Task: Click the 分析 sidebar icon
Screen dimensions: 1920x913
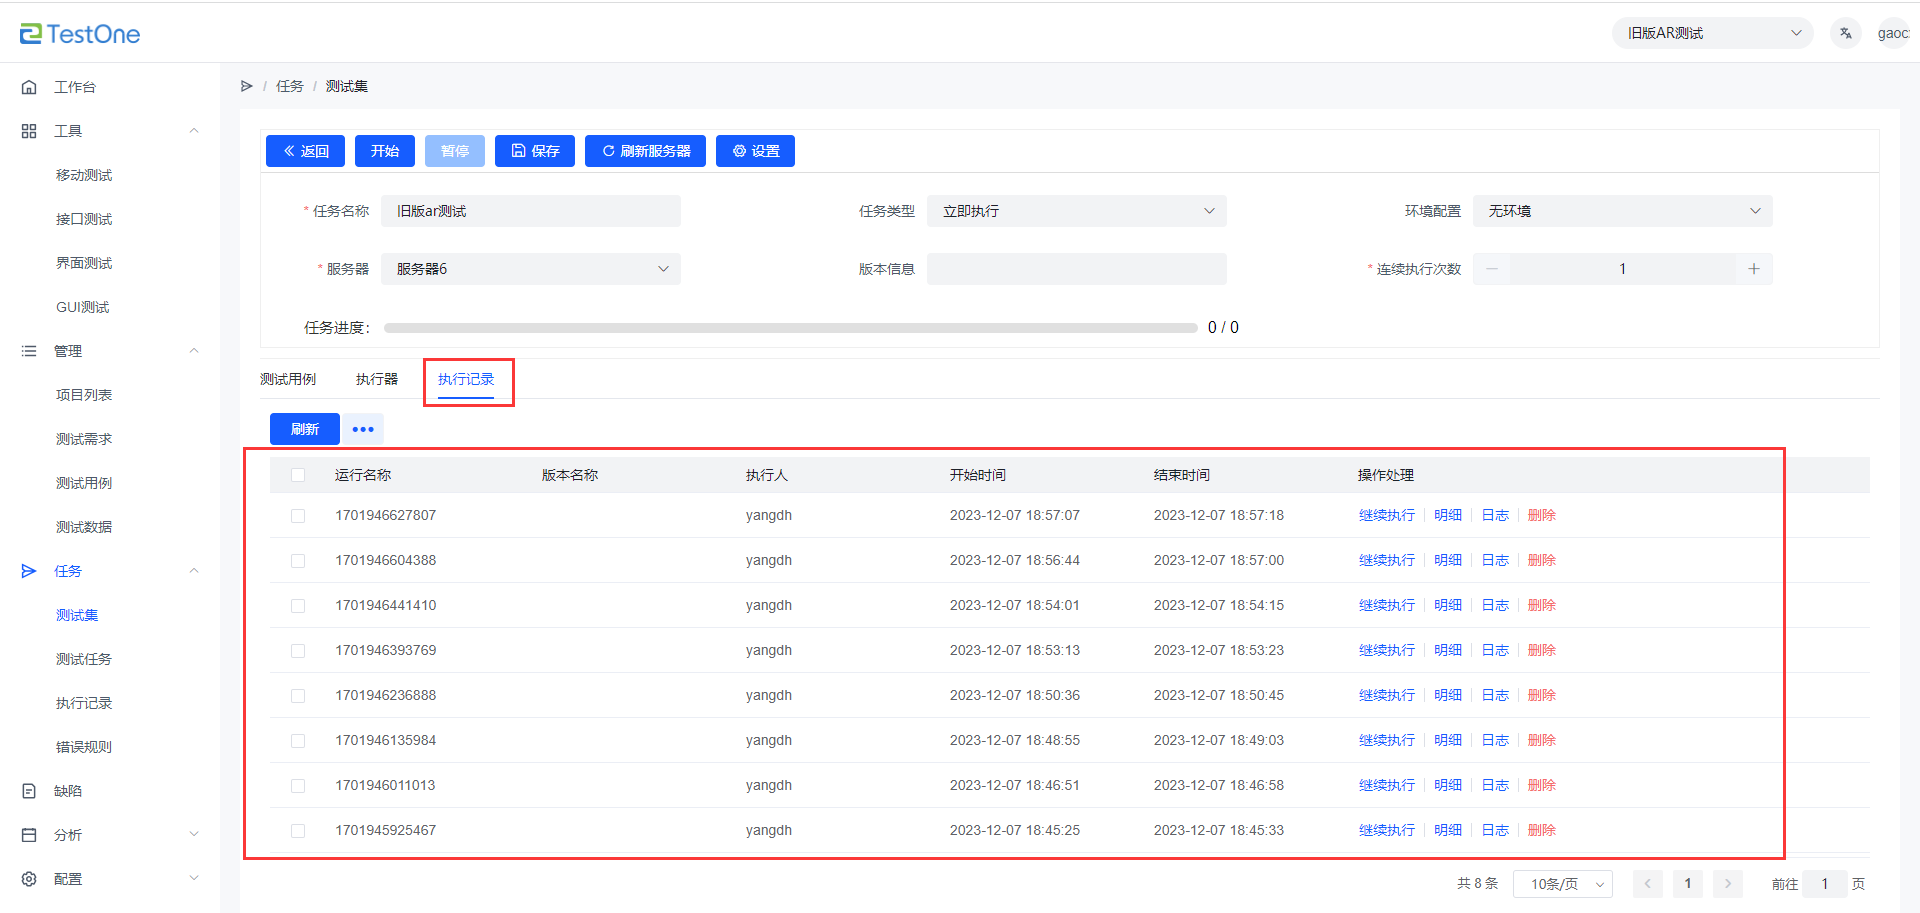Action: (29, 835)
